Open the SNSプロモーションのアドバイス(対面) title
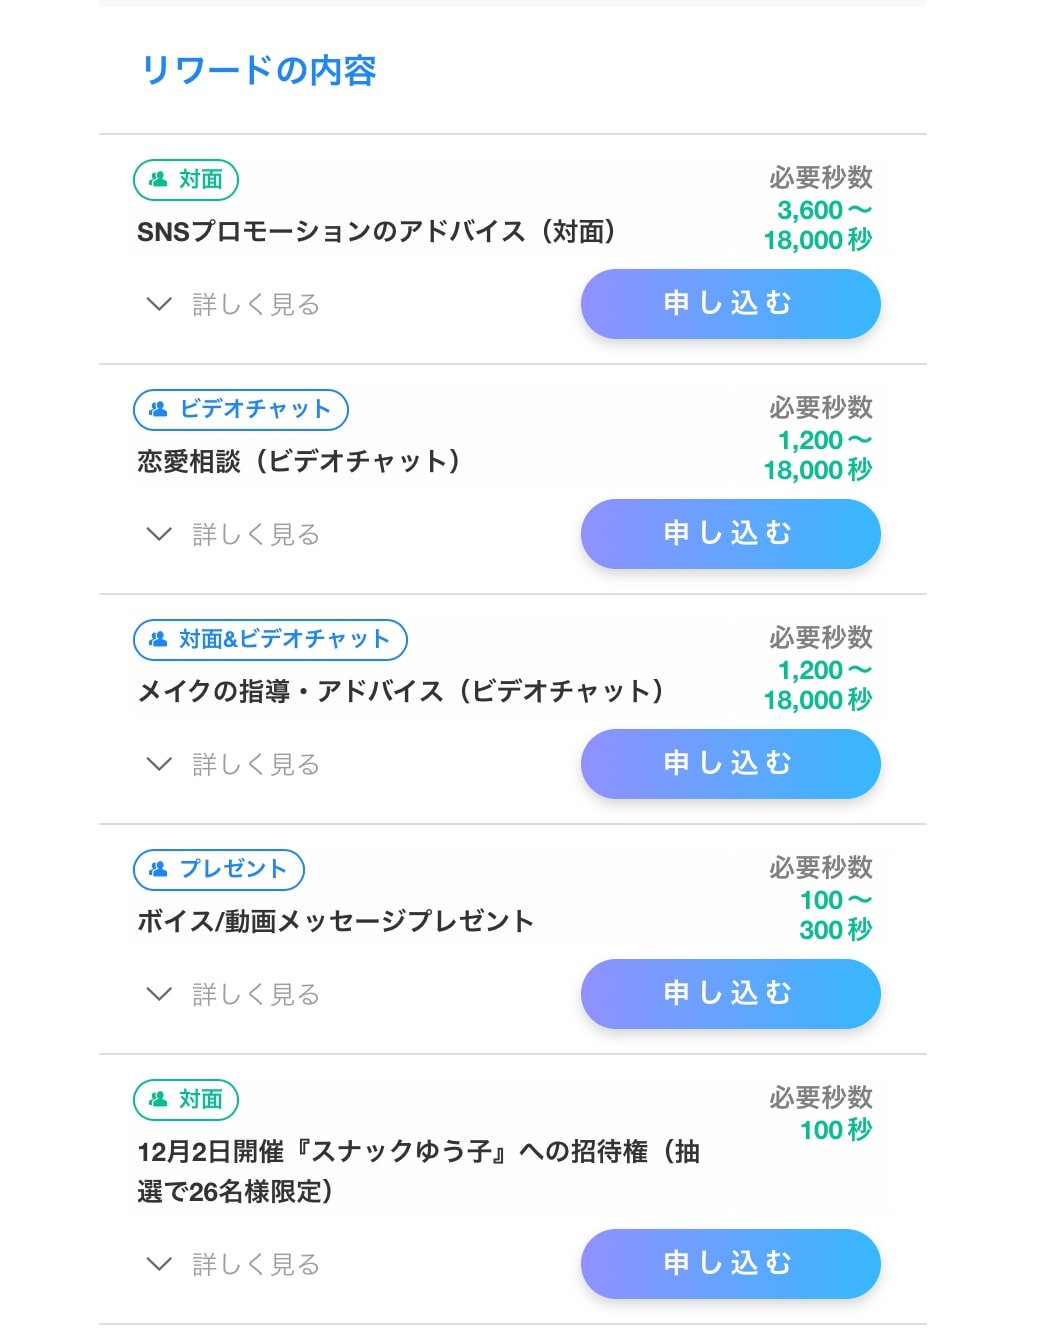 click(377, 232)
